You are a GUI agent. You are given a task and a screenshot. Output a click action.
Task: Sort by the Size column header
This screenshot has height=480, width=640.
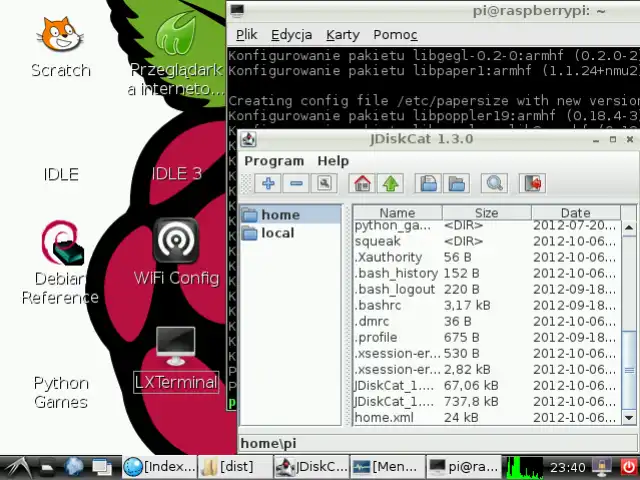487,213
